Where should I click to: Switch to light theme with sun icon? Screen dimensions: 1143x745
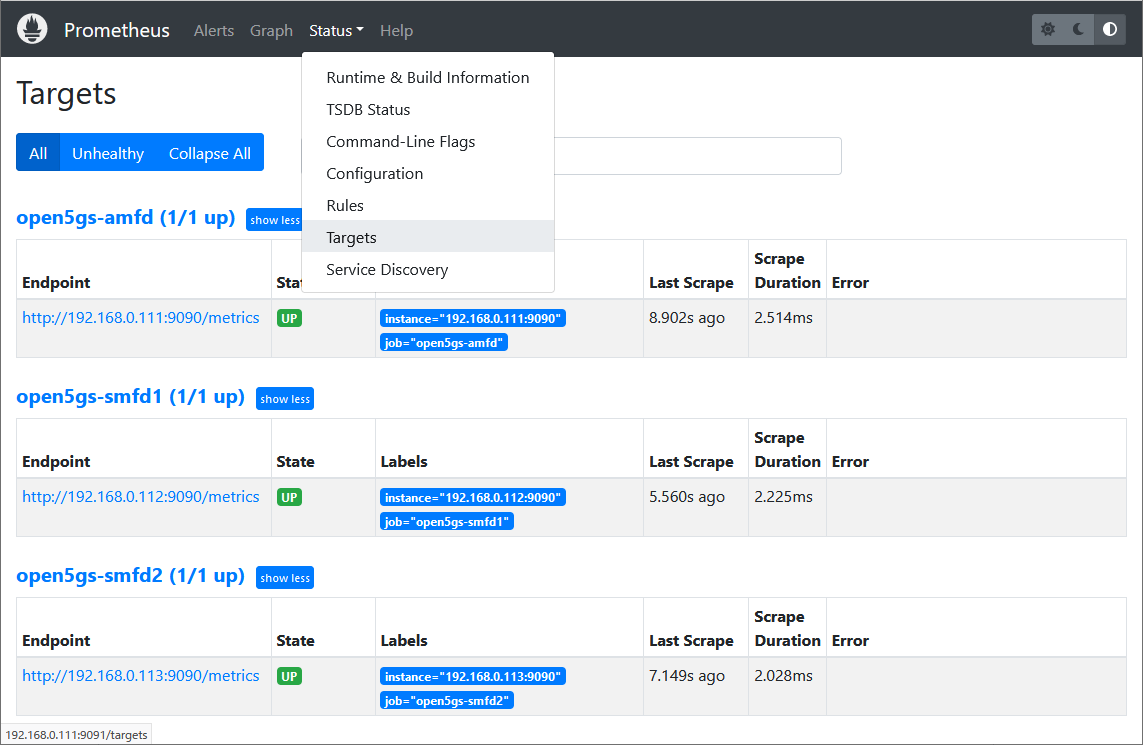click(1048, 29)
